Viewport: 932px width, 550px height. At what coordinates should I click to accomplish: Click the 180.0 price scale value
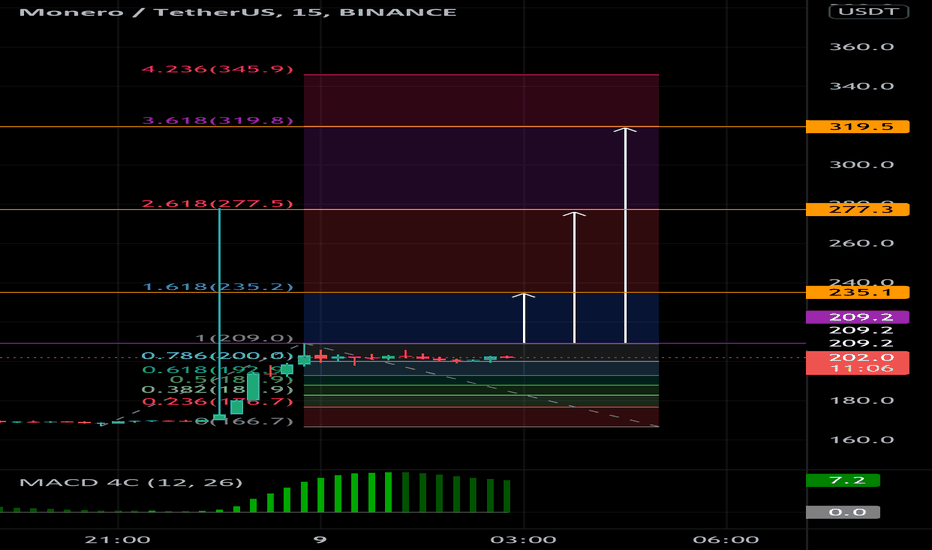pos(862,400)
